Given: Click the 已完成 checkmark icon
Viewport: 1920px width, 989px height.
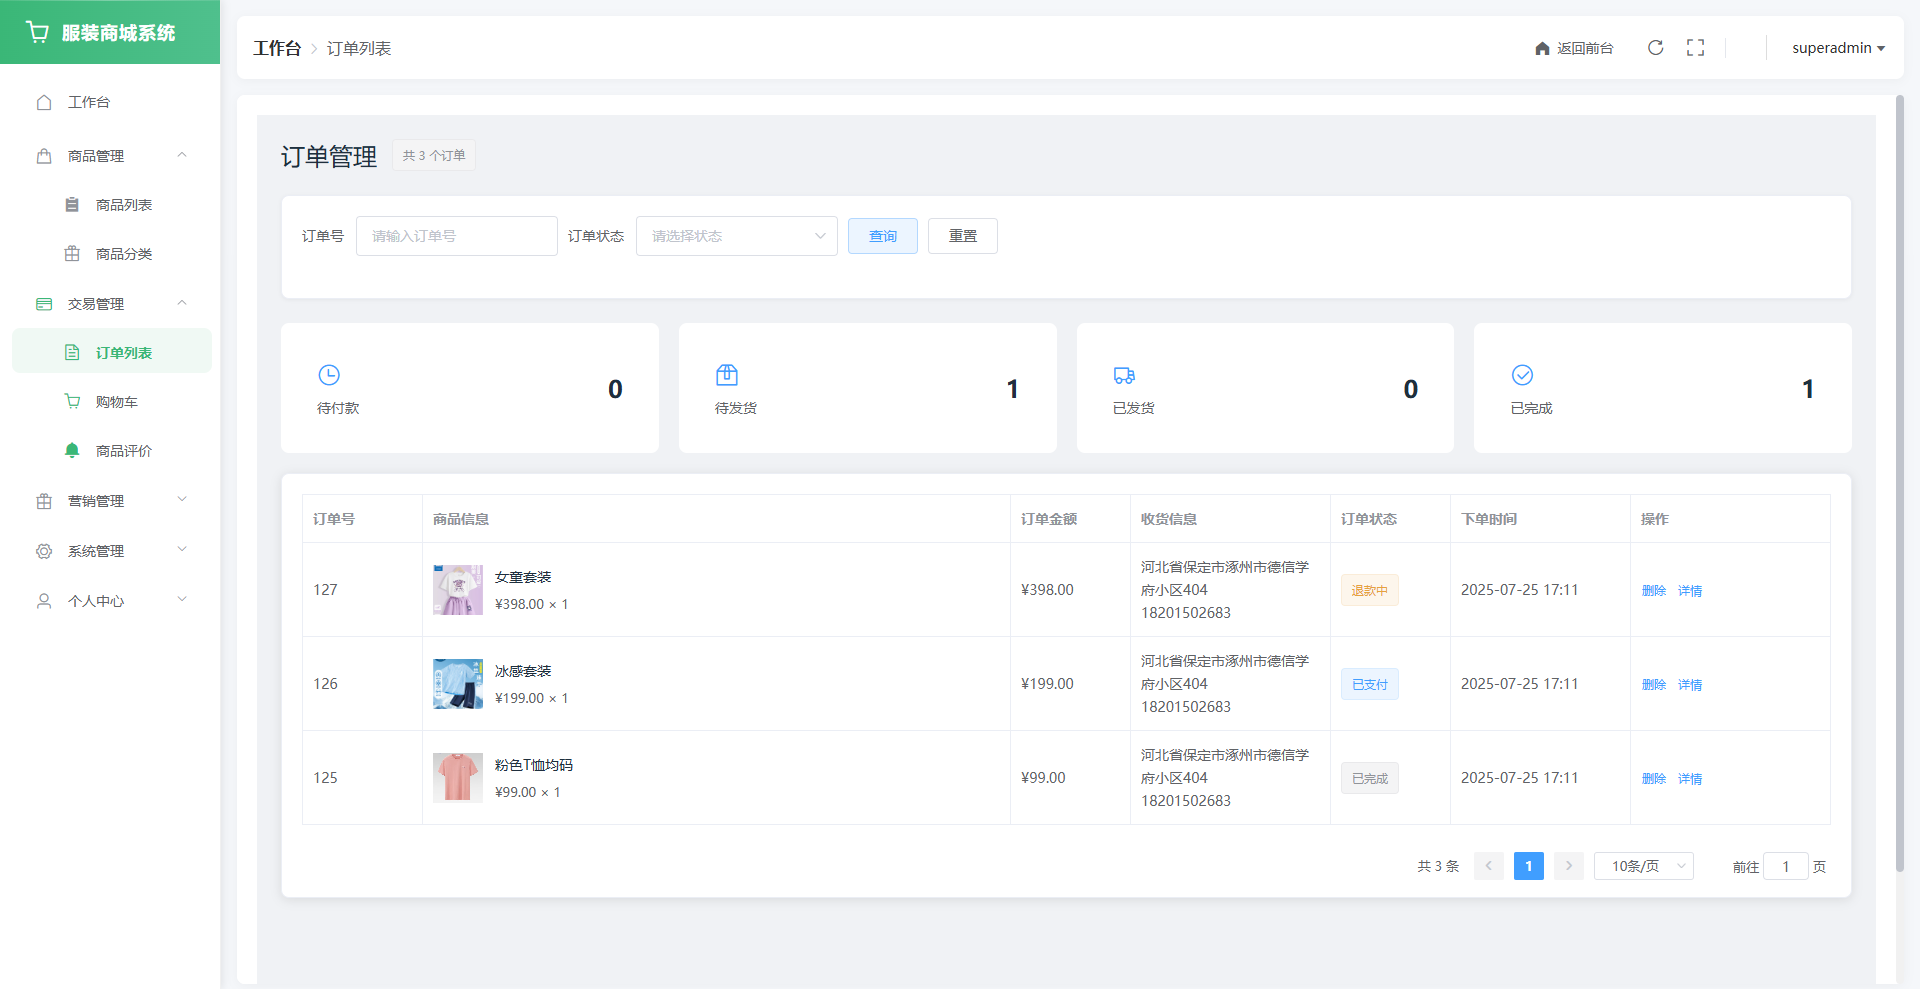Looking at the screenshot, I should [1522, 375].
